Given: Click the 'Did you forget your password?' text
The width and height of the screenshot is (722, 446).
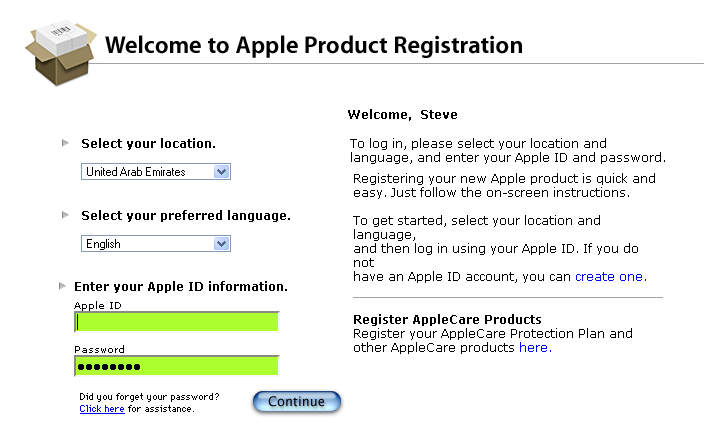Looking at the screenshot, I should click(149, 397).
